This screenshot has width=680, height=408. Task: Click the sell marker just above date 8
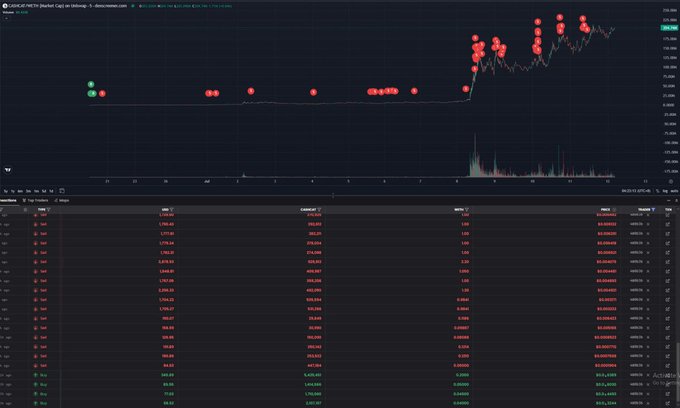coord(465,89)
